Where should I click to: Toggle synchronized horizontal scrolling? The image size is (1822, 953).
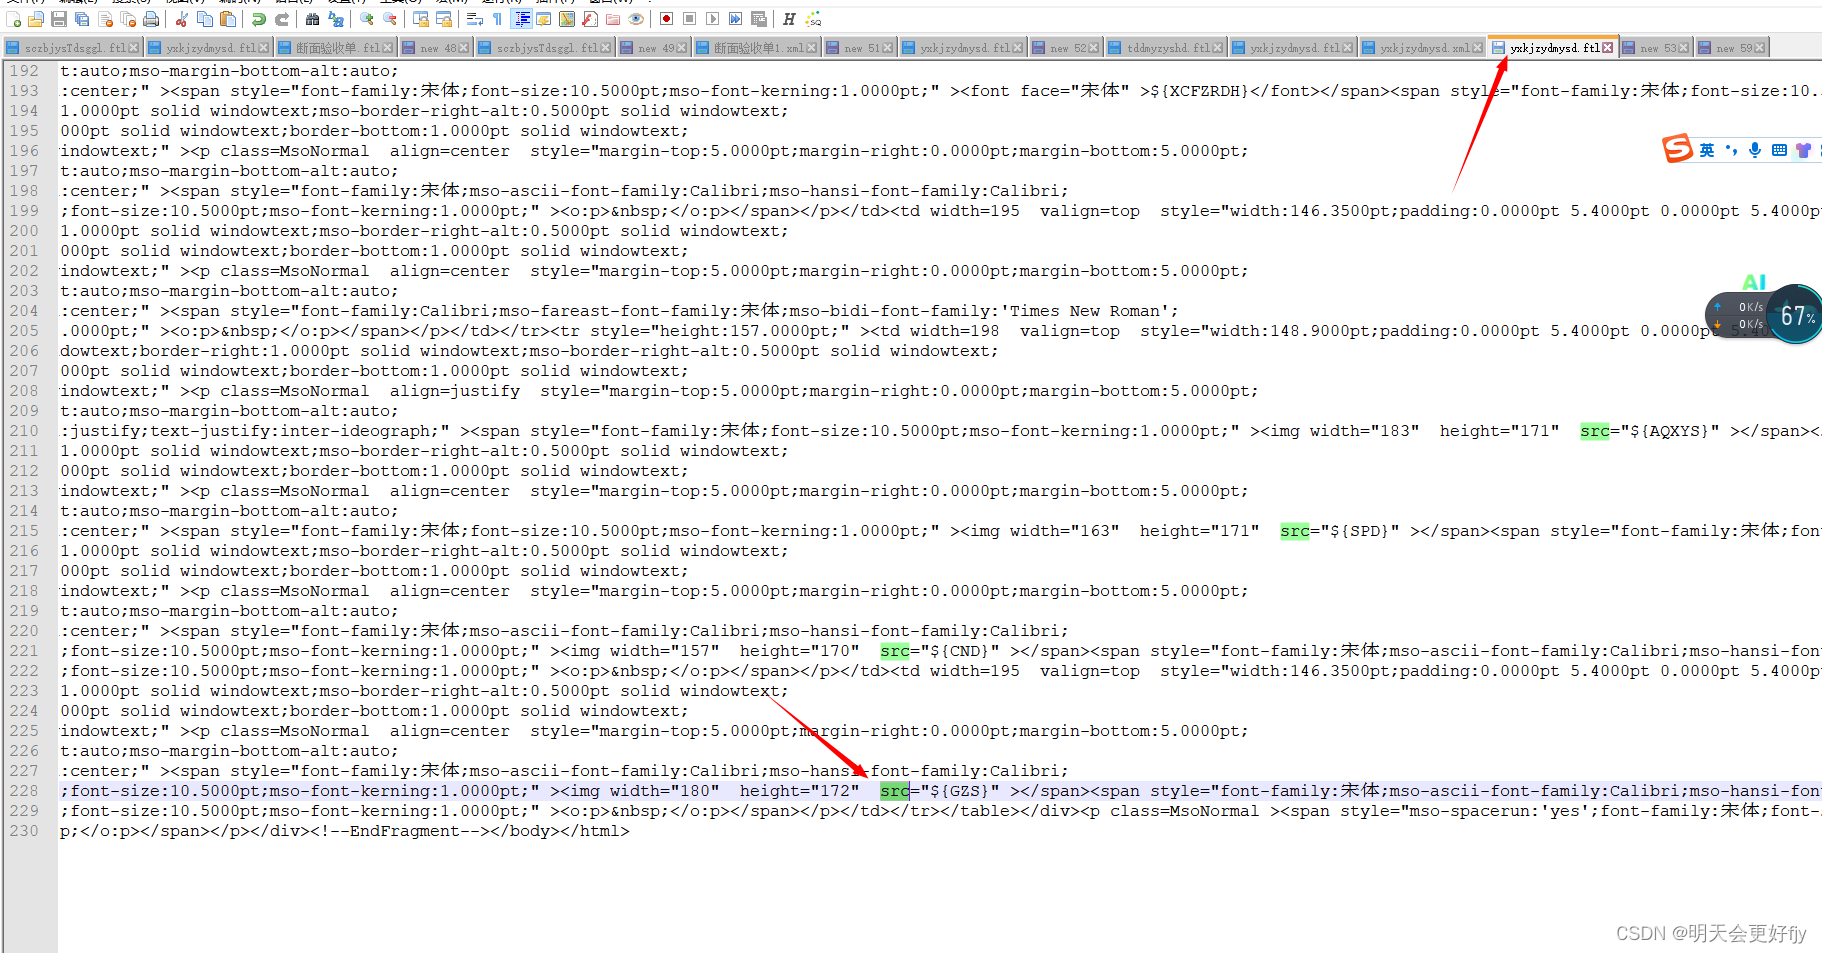click(x=444, y=19)
